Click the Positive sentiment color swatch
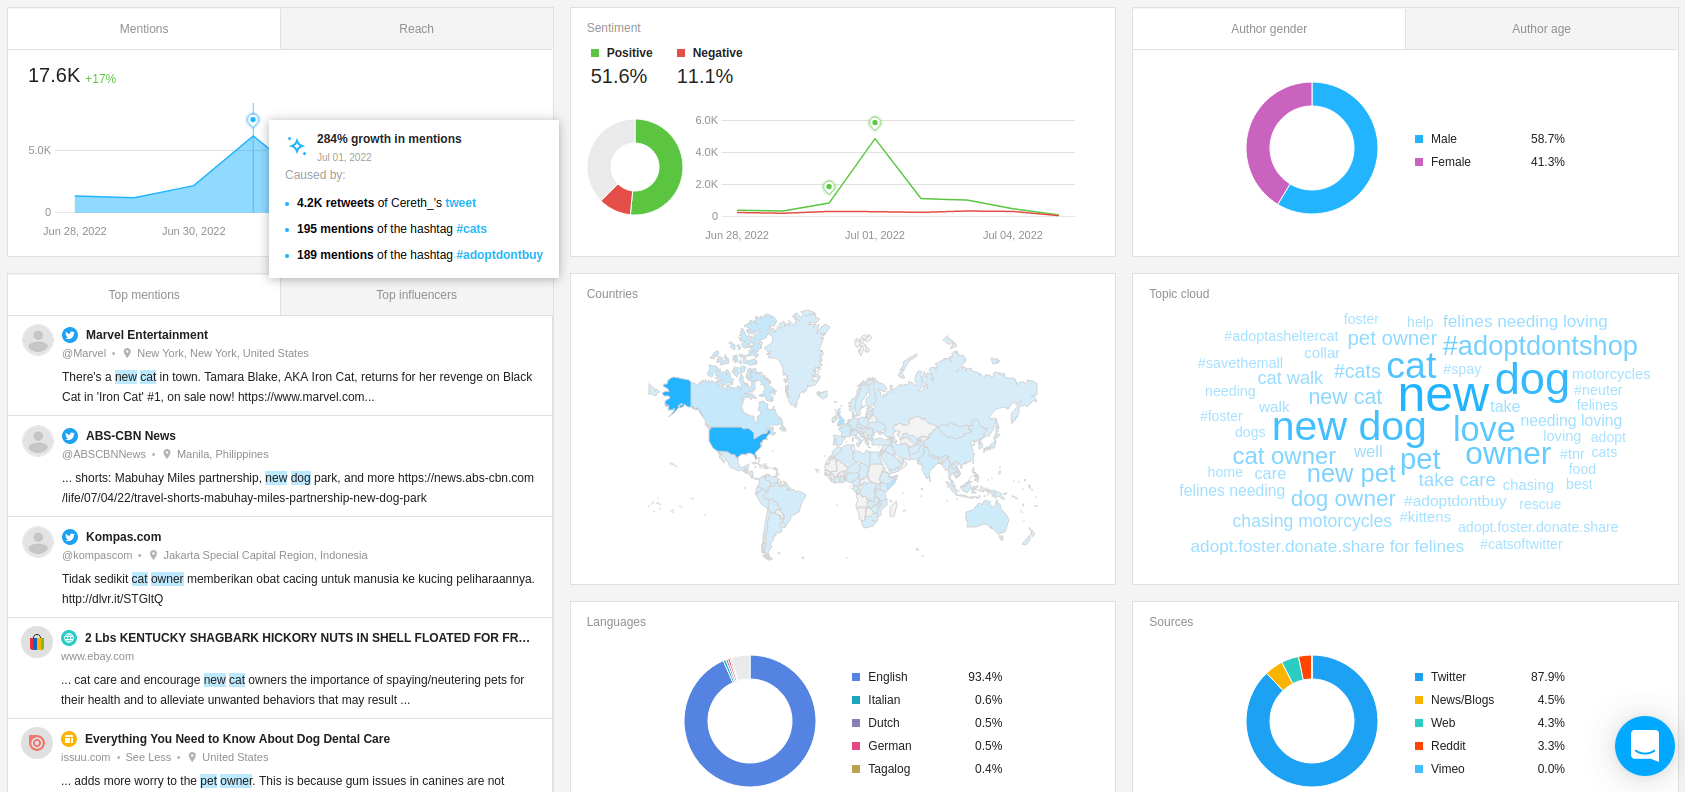Viewport: 1685px width, 792px height. (x=595, y=53)
